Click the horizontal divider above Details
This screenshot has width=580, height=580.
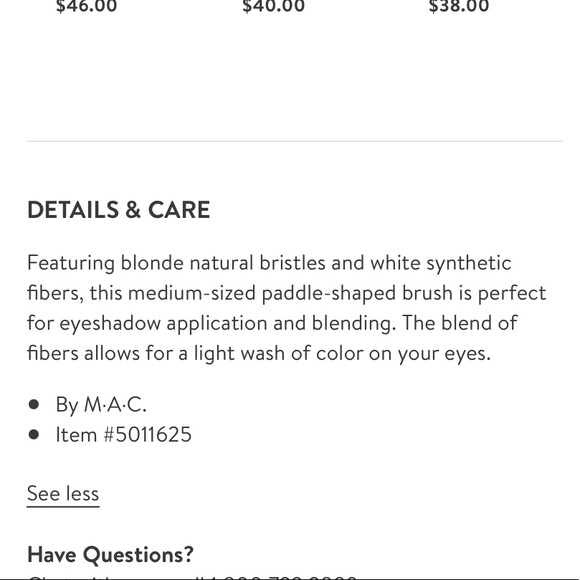pyautogui.click(x=294, y=141)
